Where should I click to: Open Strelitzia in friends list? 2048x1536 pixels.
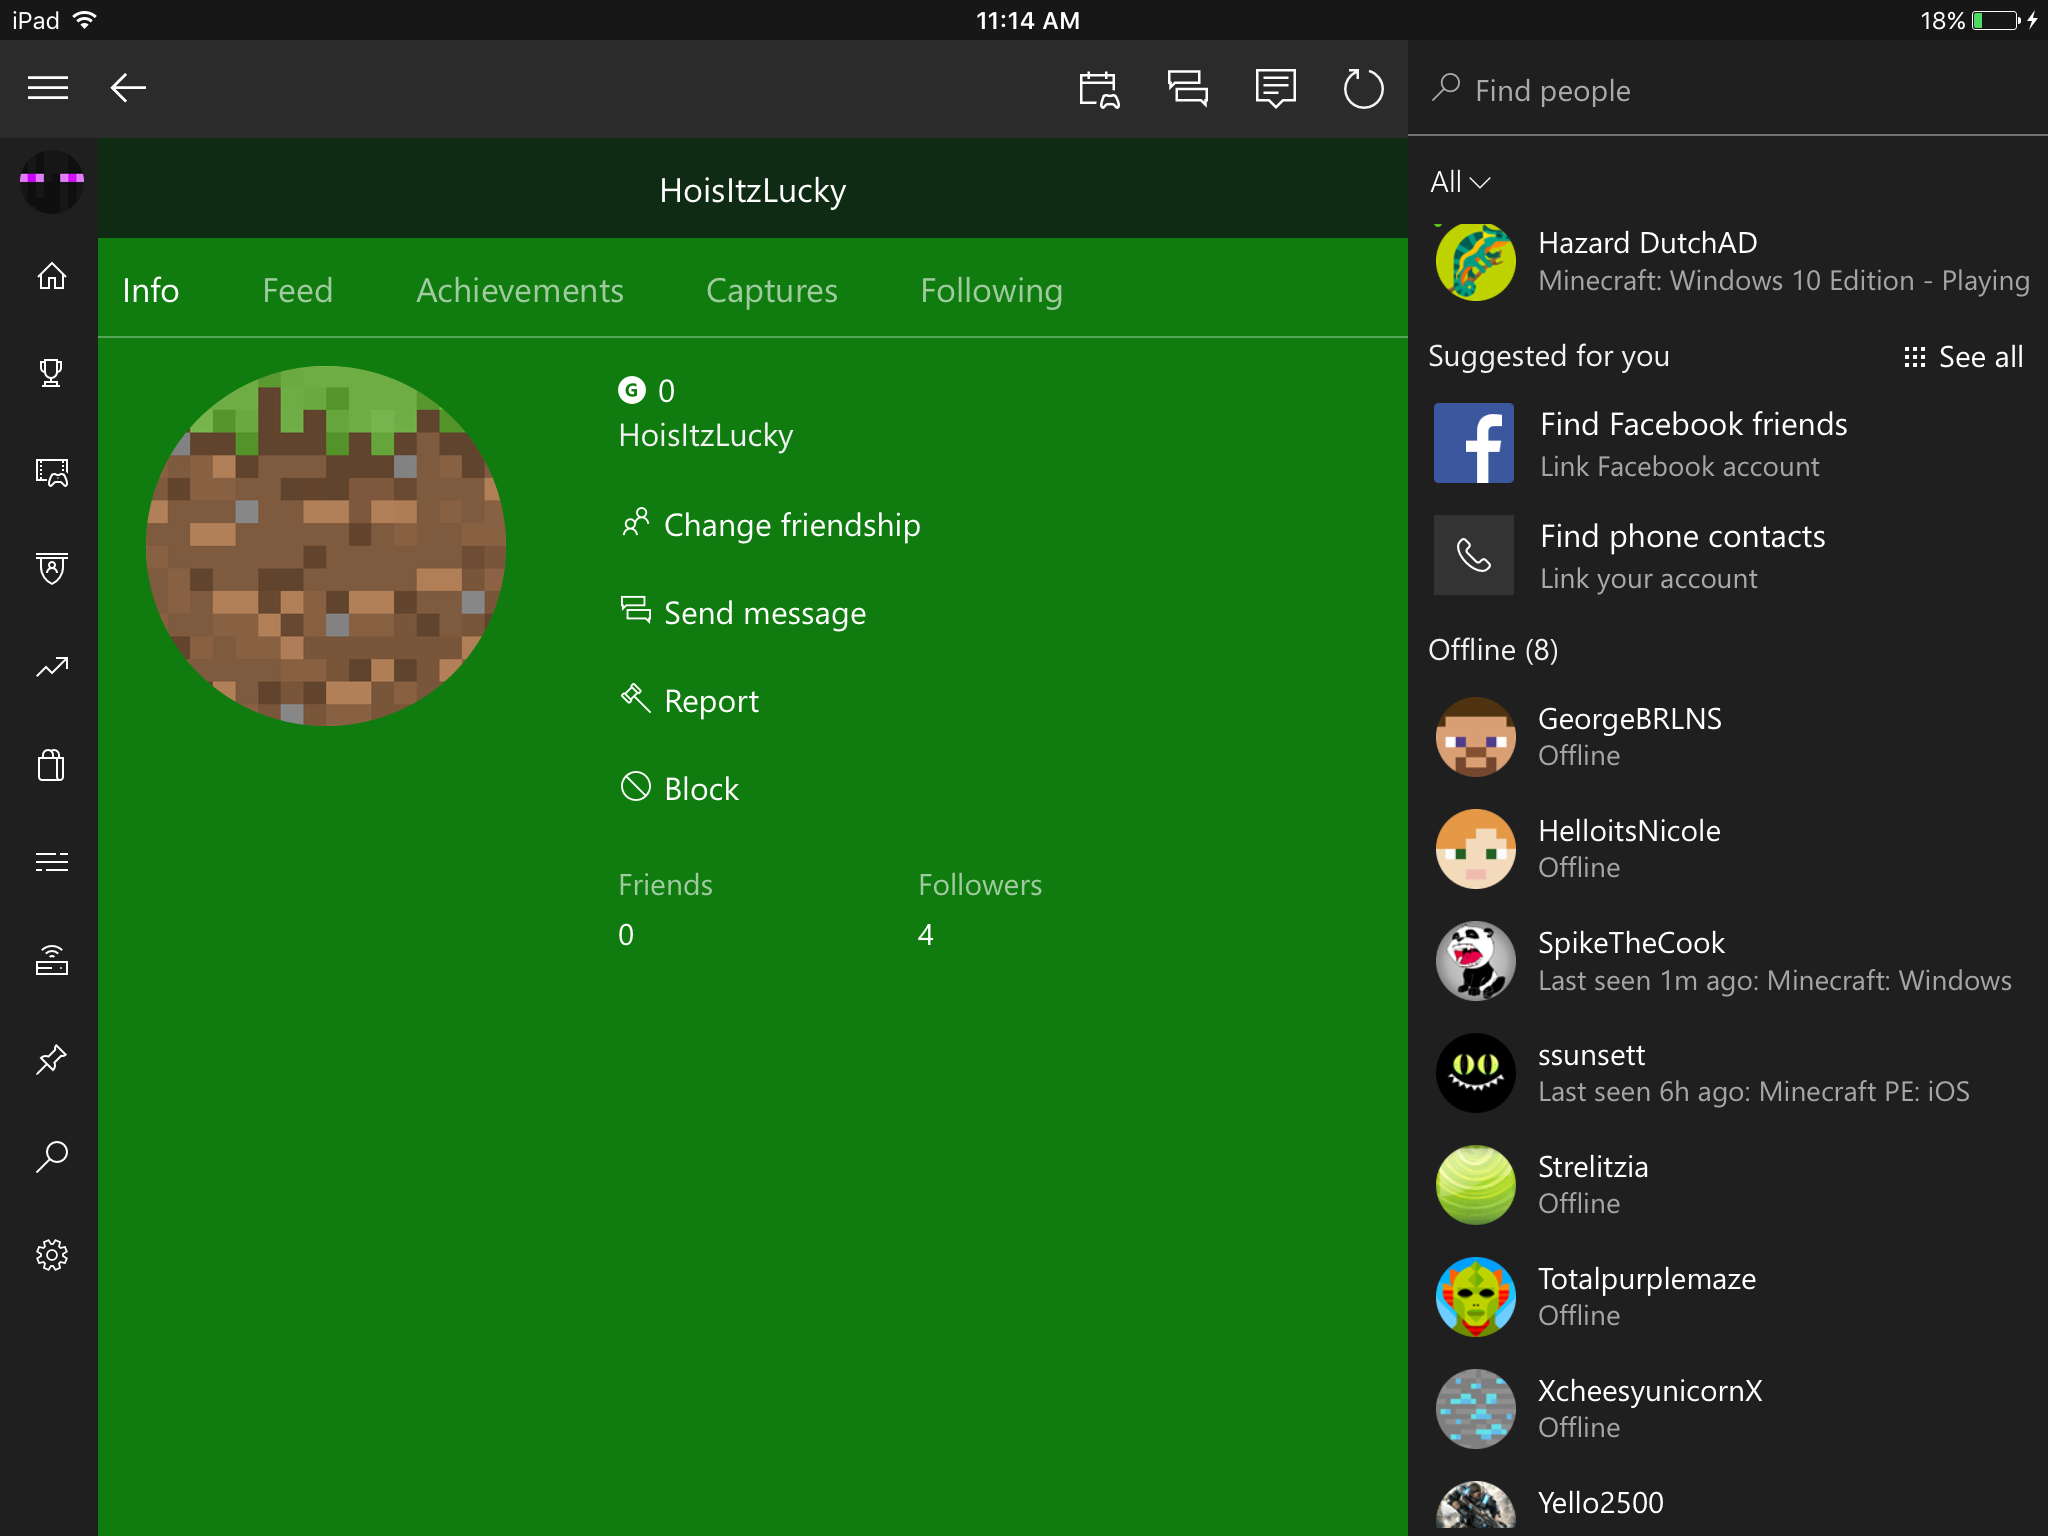(x=1728, y=1185)
